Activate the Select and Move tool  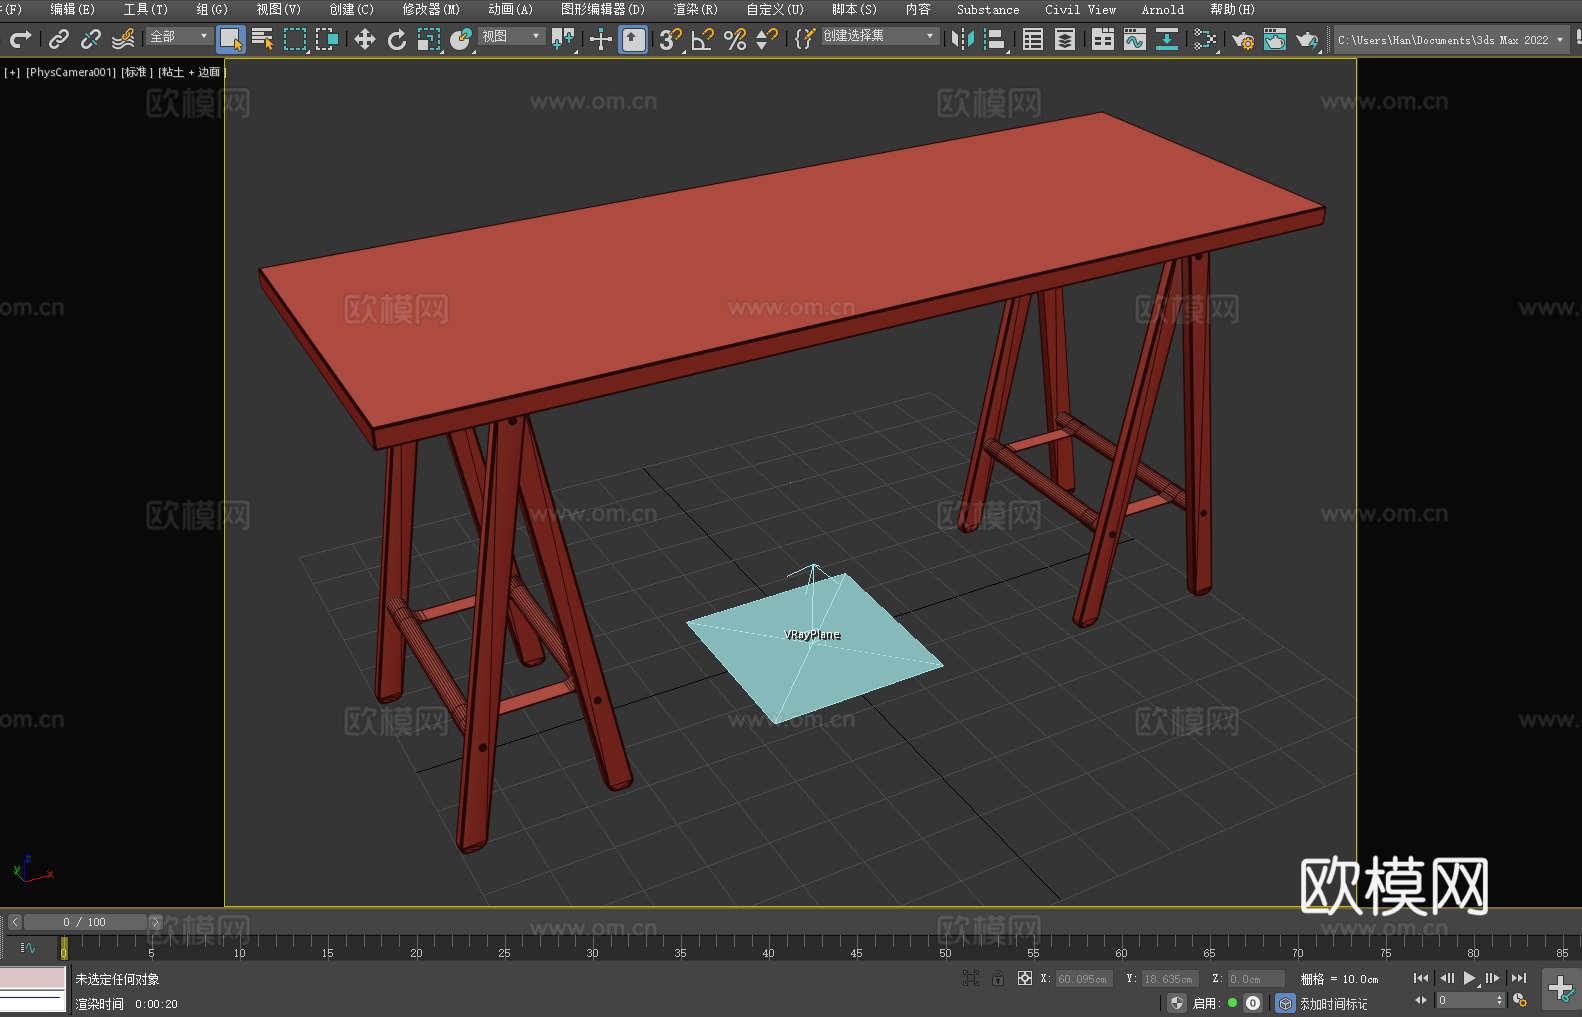pos(365,39)
